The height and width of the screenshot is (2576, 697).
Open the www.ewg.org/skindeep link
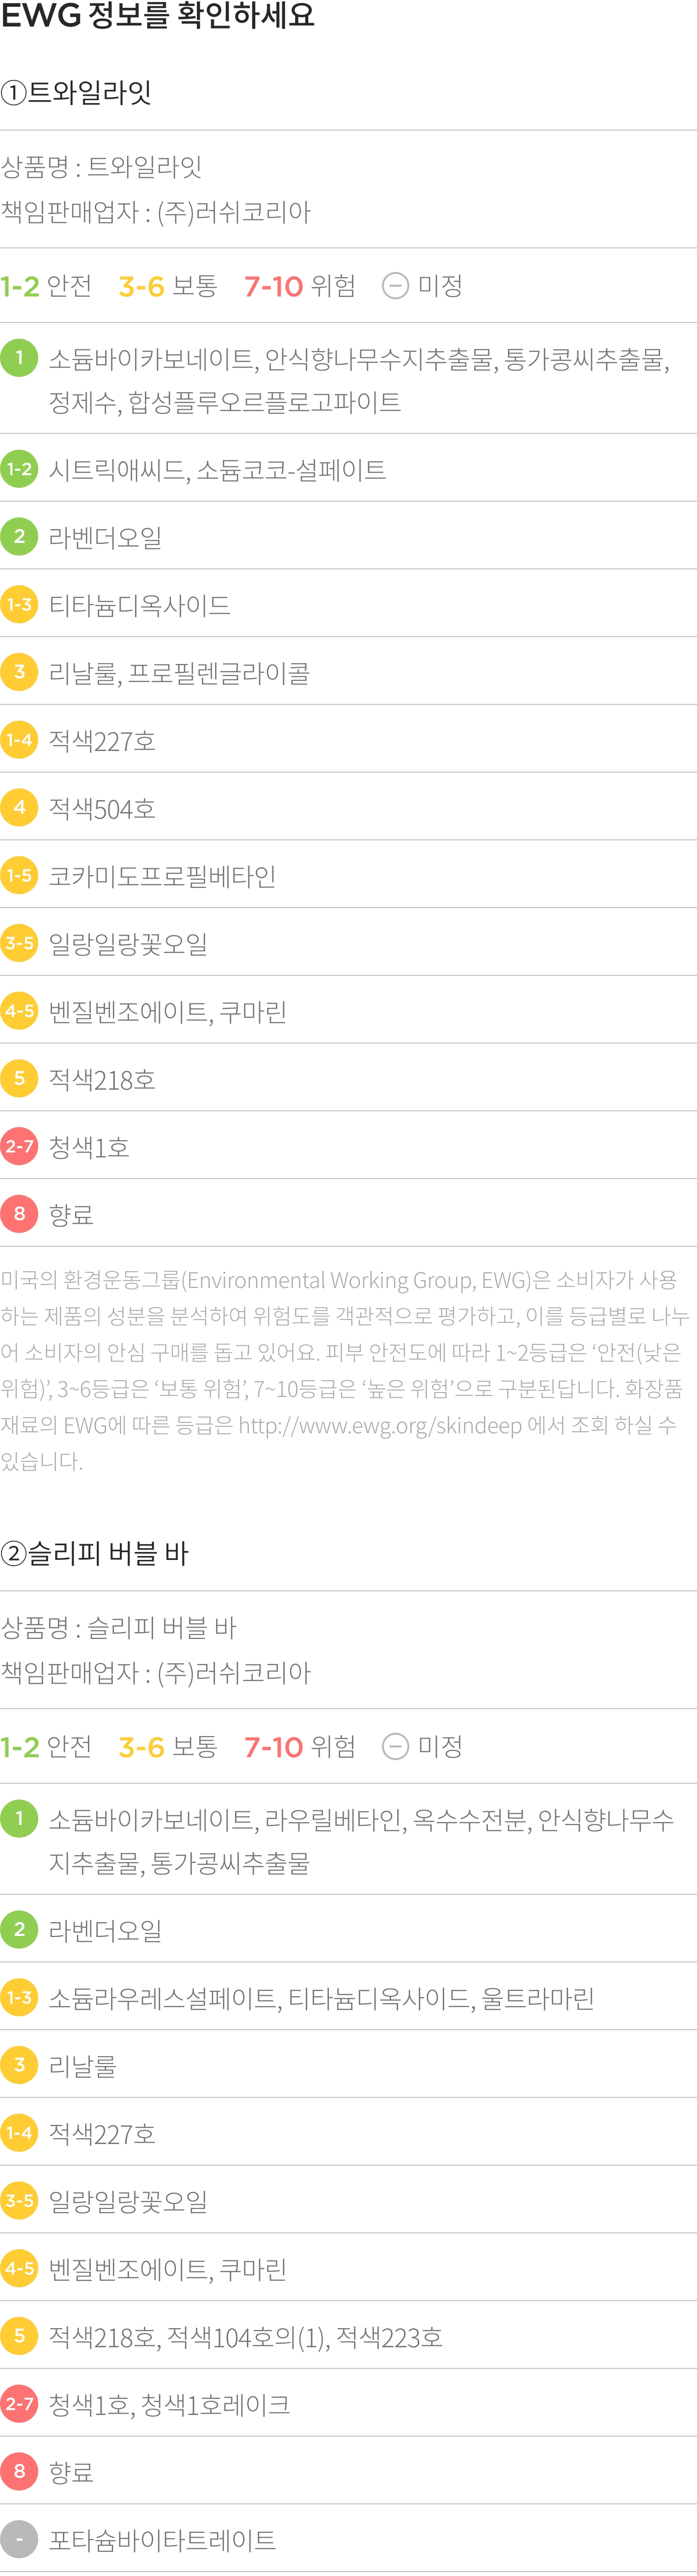point(380,1425)
